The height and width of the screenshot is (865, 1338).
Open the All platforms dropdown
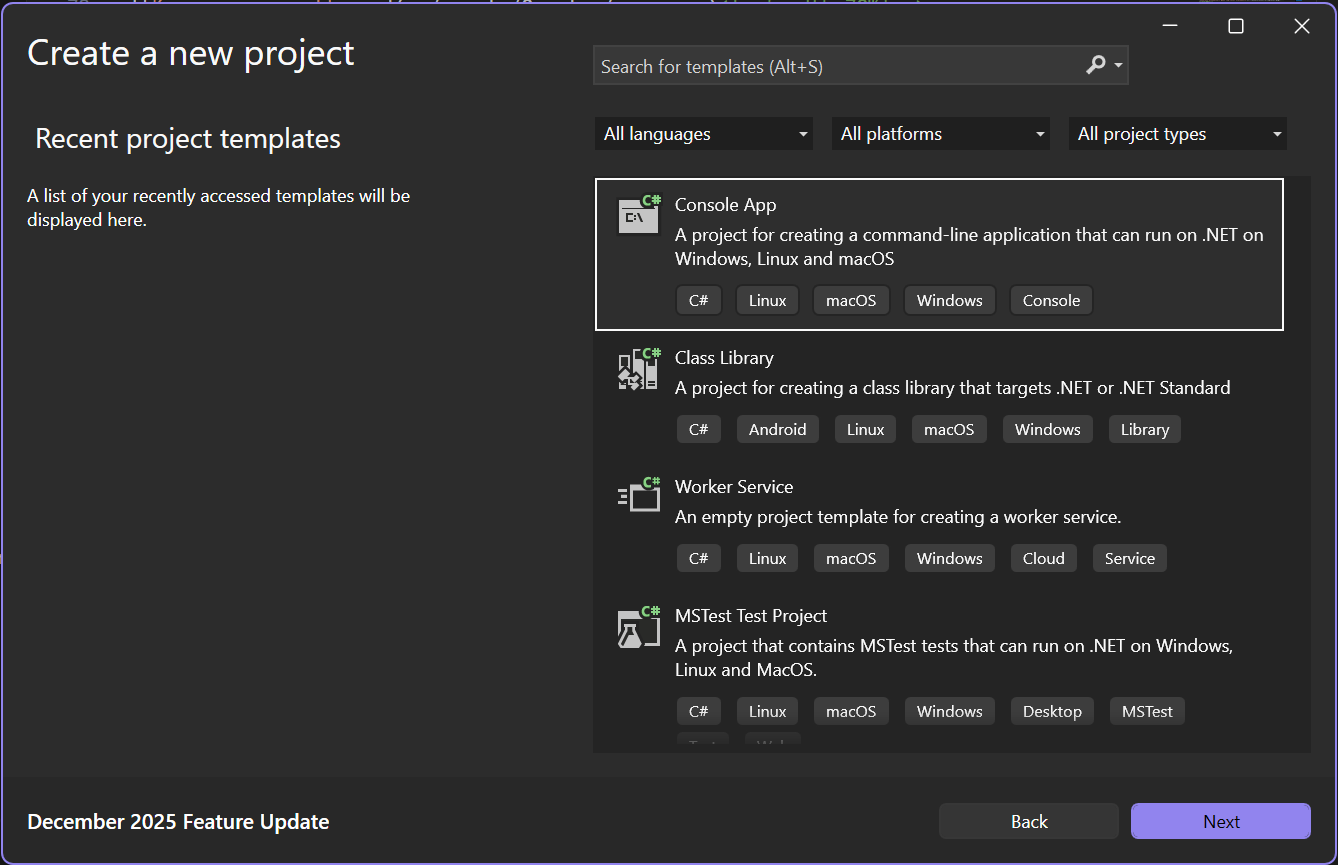(941, 134)
